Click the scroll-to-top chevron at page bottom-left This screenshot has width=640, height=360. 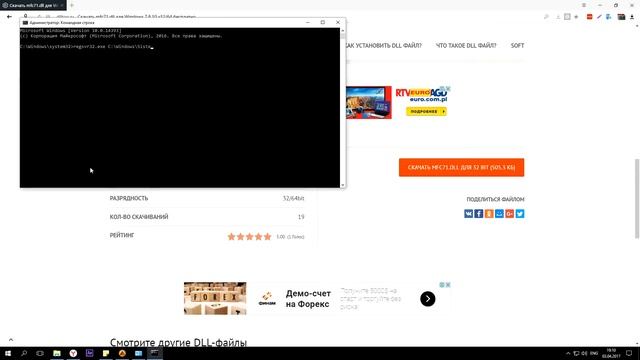pyautogui.click(x=11, y=340)
